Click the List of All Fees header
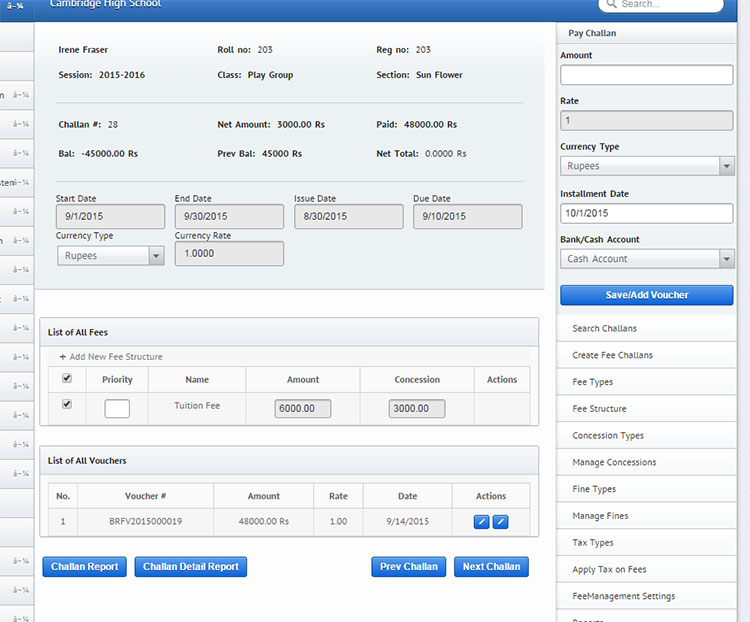Screen dimensions: 750x622 (x=289, y=332)
